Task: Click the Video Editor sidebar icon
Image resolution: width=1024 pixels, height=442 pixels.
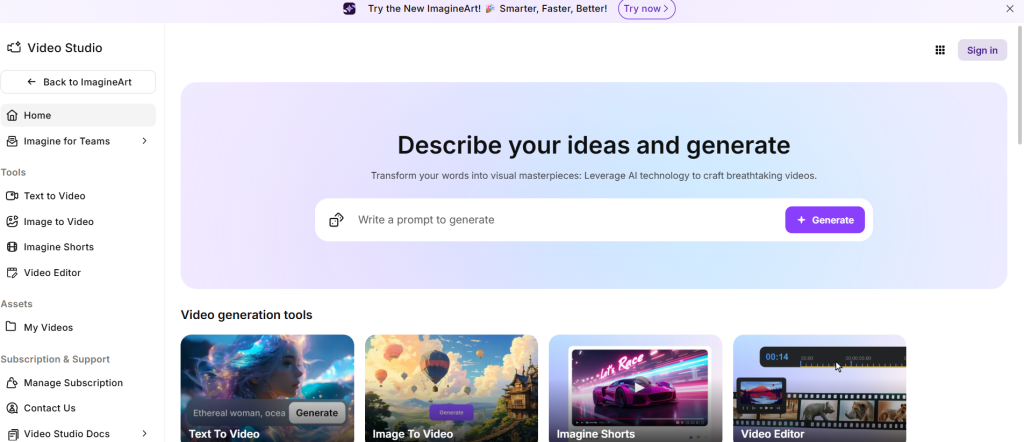Action: tap(12, 273)
